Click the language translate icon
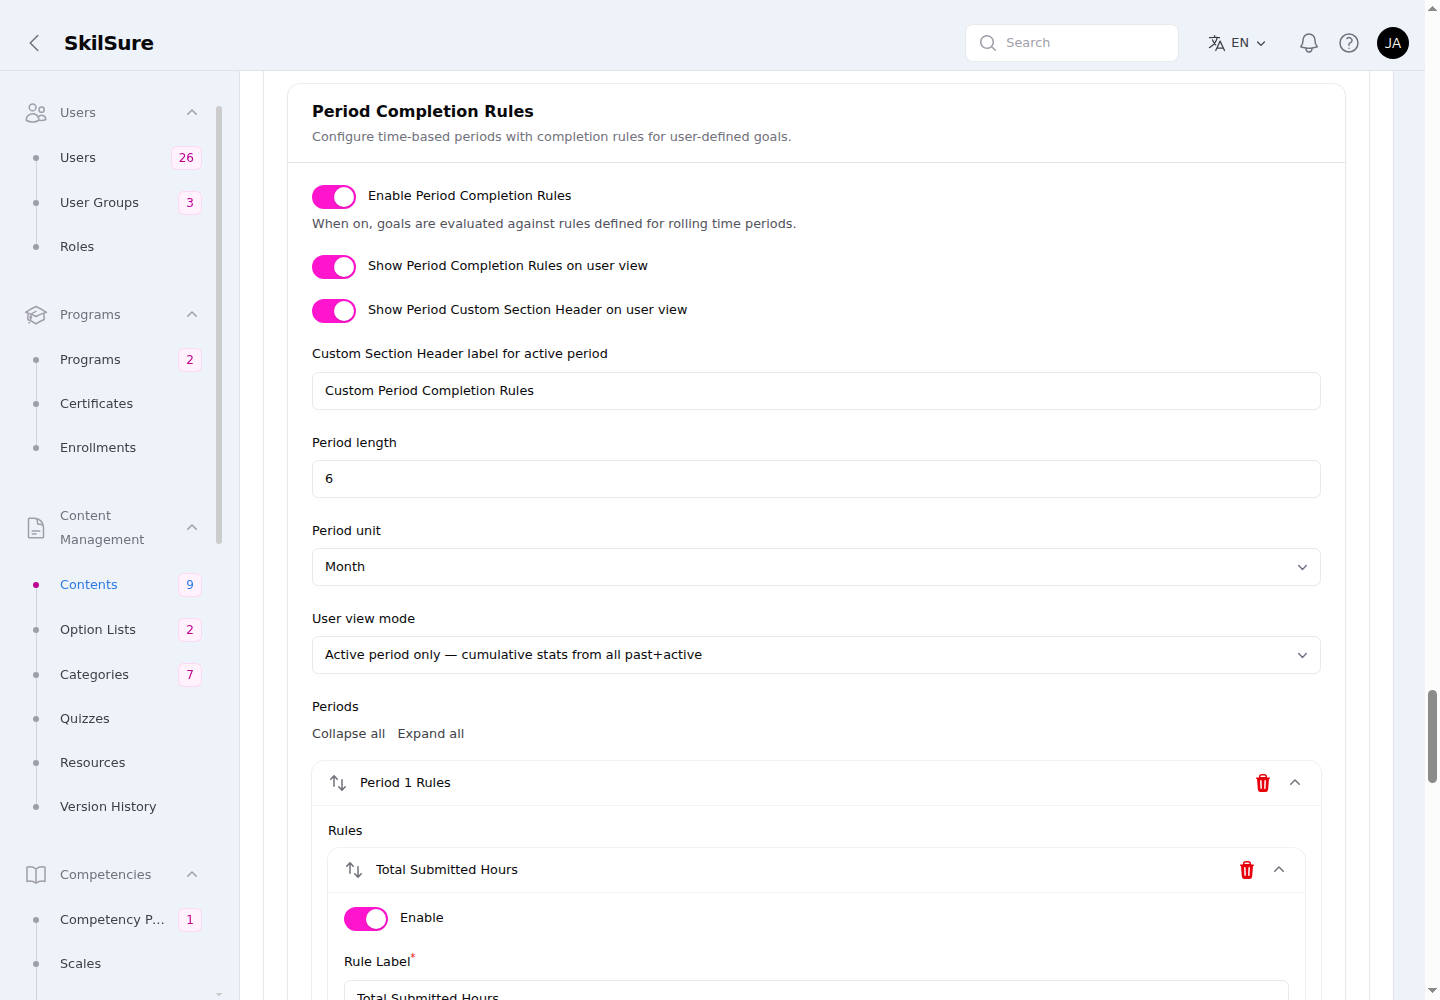This screenshot has width=1440, height=1000. (x=1216, y=43)
